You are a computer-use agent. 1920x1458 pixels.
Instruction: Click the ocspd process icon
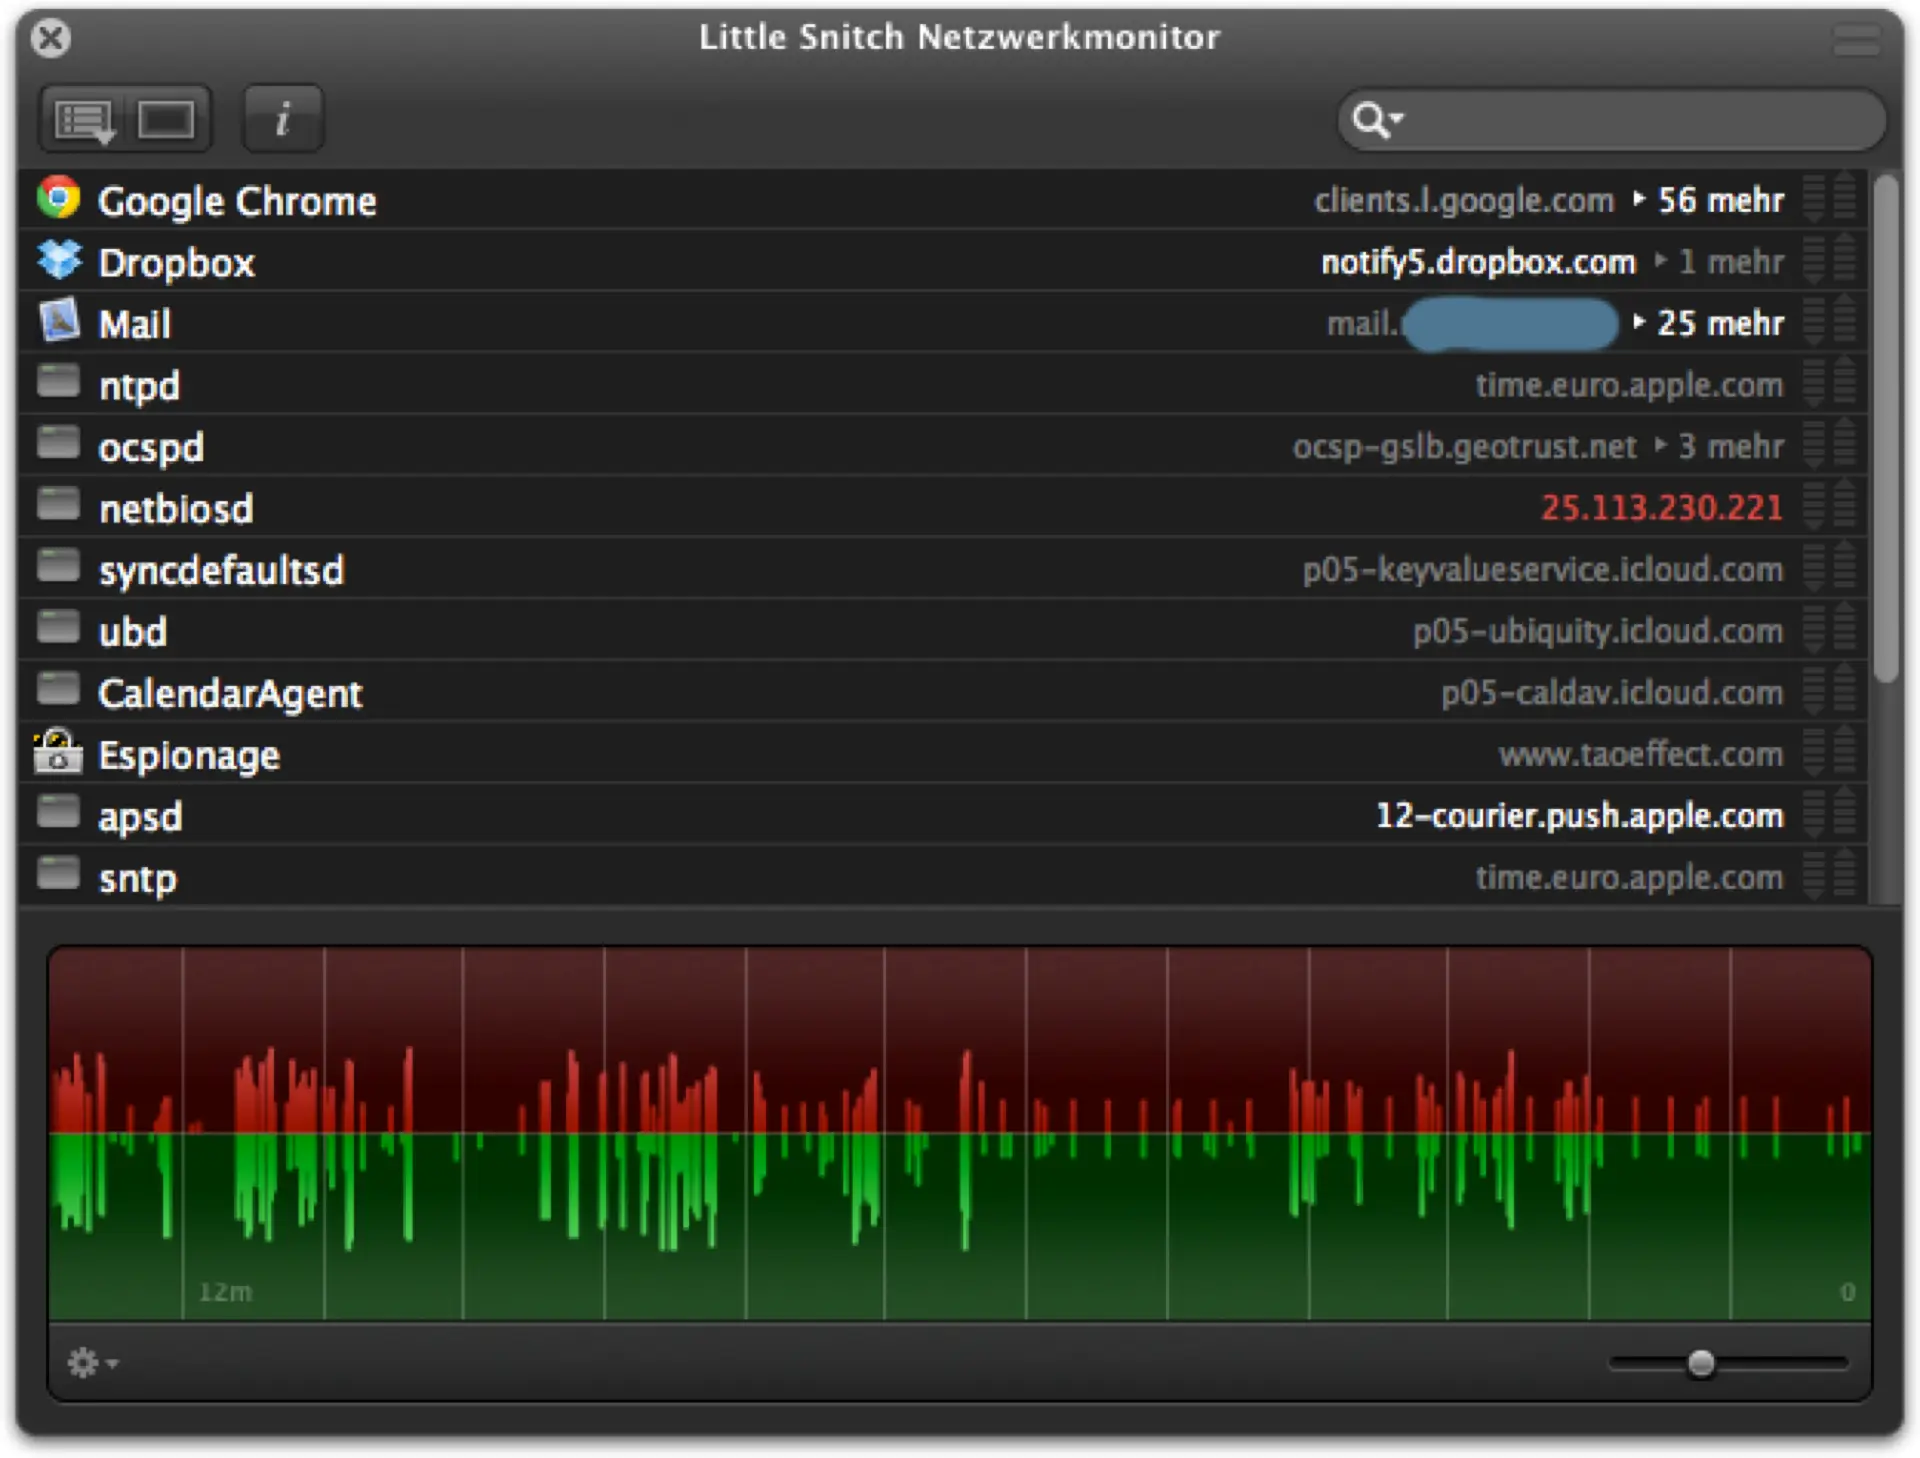(58, 443)
